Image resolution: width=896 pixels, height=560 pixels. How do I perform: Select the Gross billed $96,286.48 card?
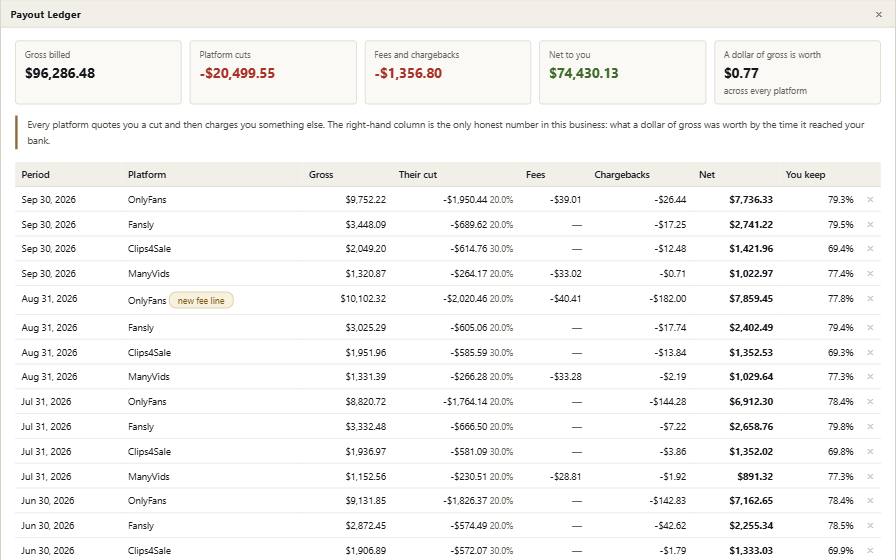click(x=98, y=72)
